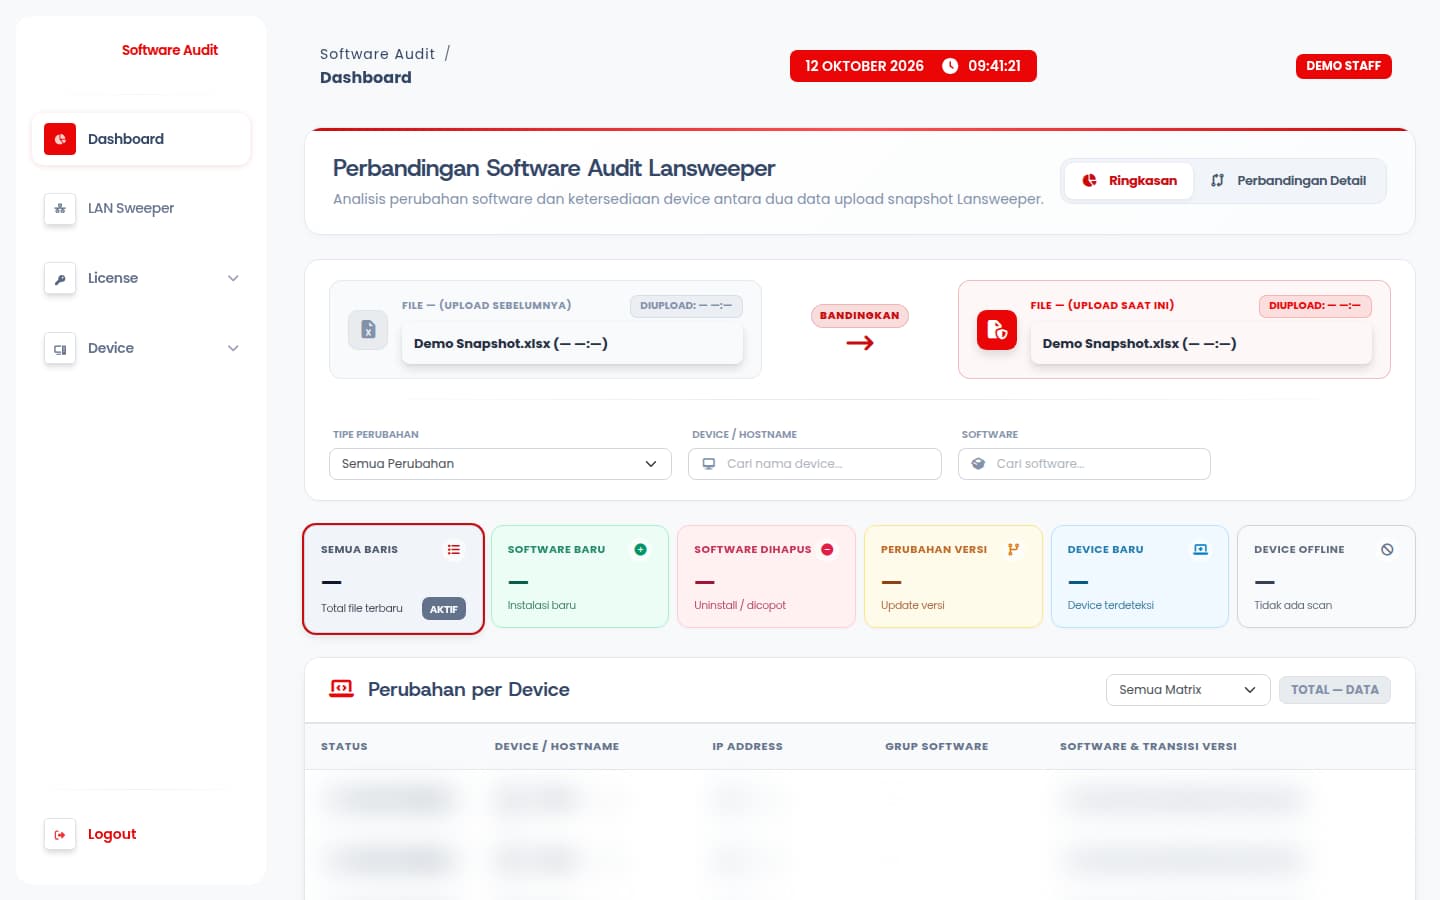Viewport: 1440px width, 900px height.
Task: Click the clock icon in the date banner
Action: click(950, 66)
